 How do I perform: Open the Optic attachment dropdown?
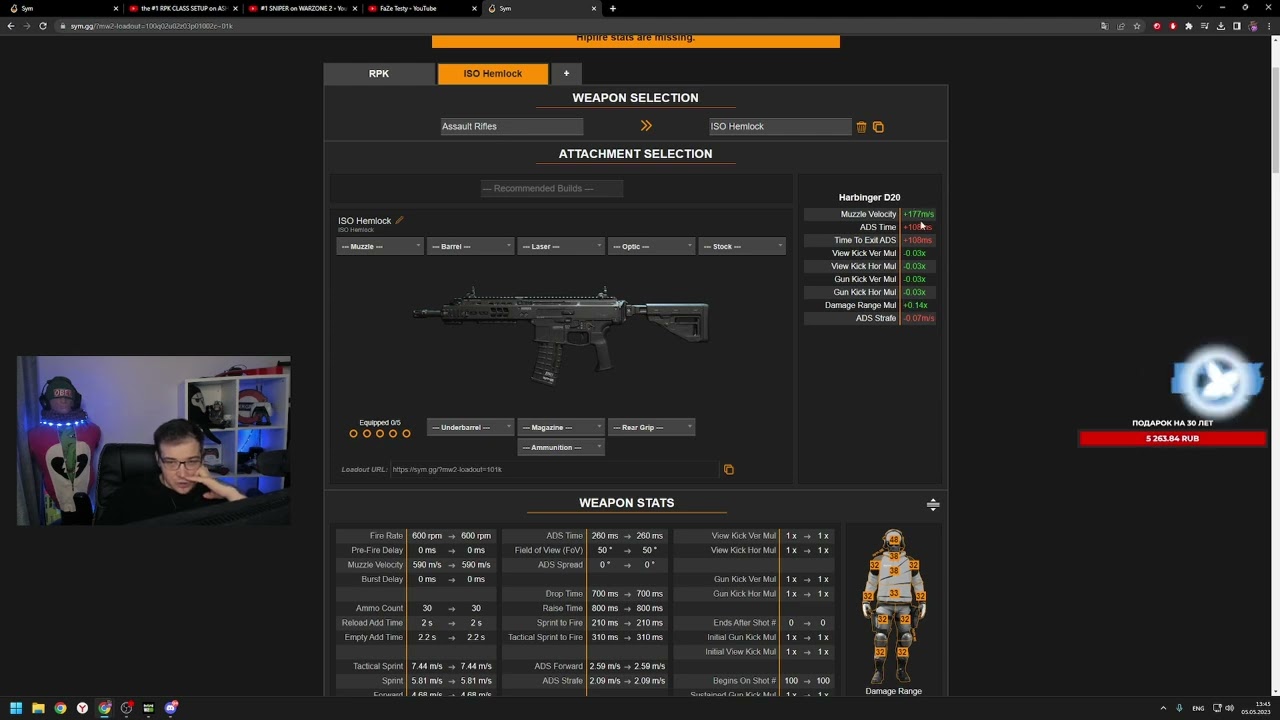651,246
